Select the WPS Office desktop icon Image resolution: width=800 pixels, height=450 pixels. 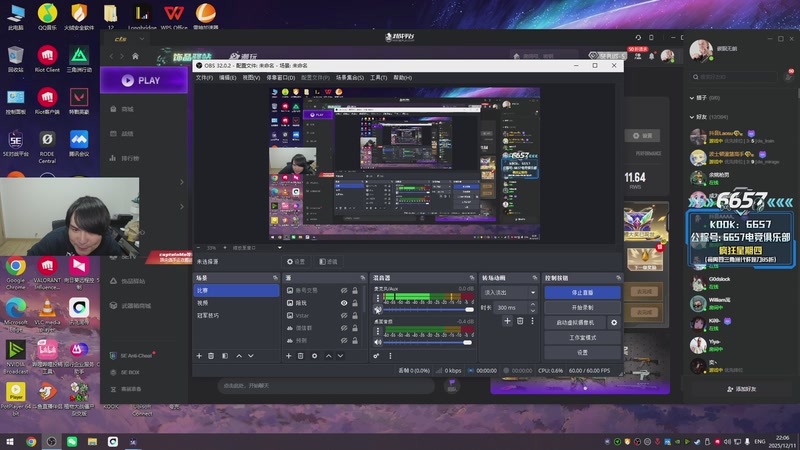pos(173,16)
